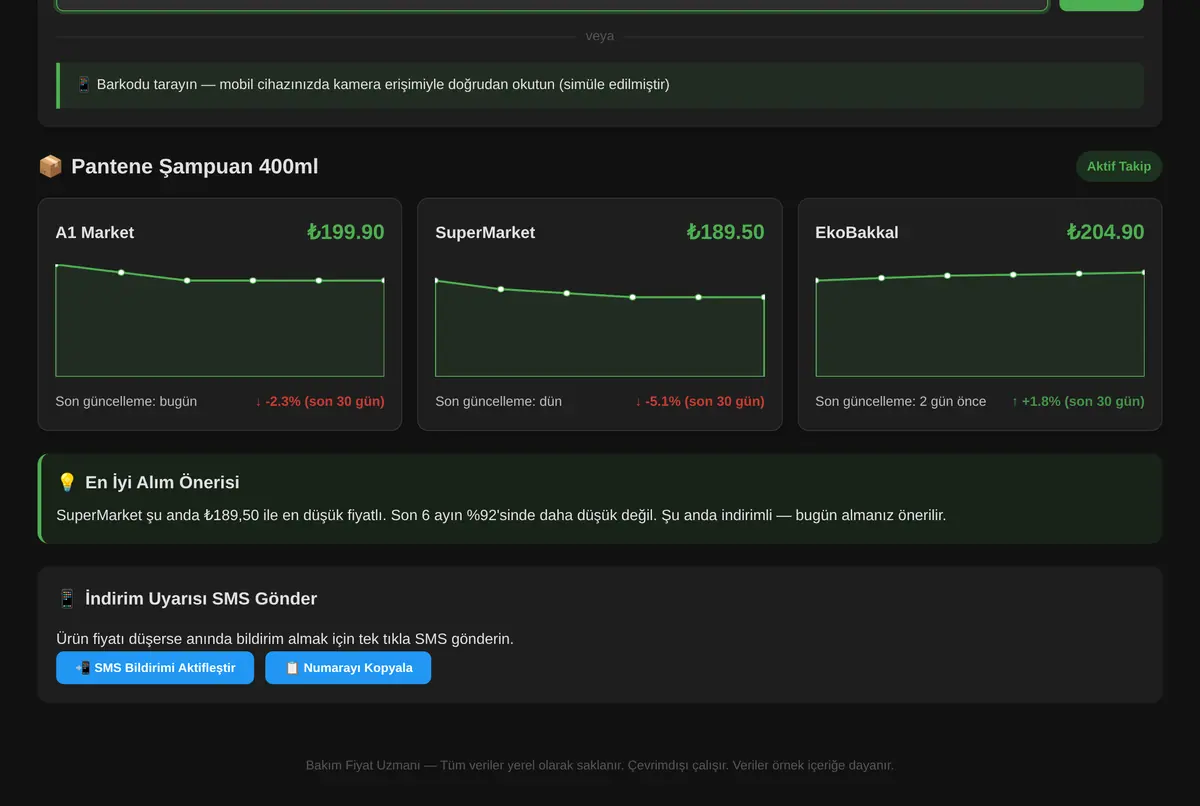The width and height of the screenshot is (1200, 806).
Task: Click the EkoBakkal price history chart
Action: 980,319
